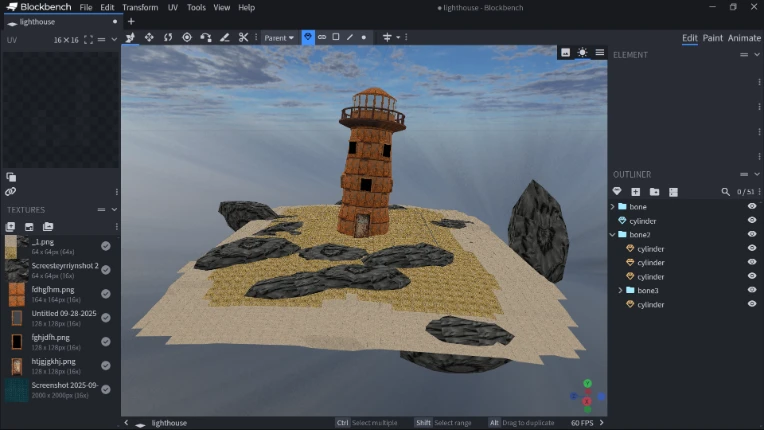Toggle Outliner options list icon
764x430 pixels.
point(673,192)
